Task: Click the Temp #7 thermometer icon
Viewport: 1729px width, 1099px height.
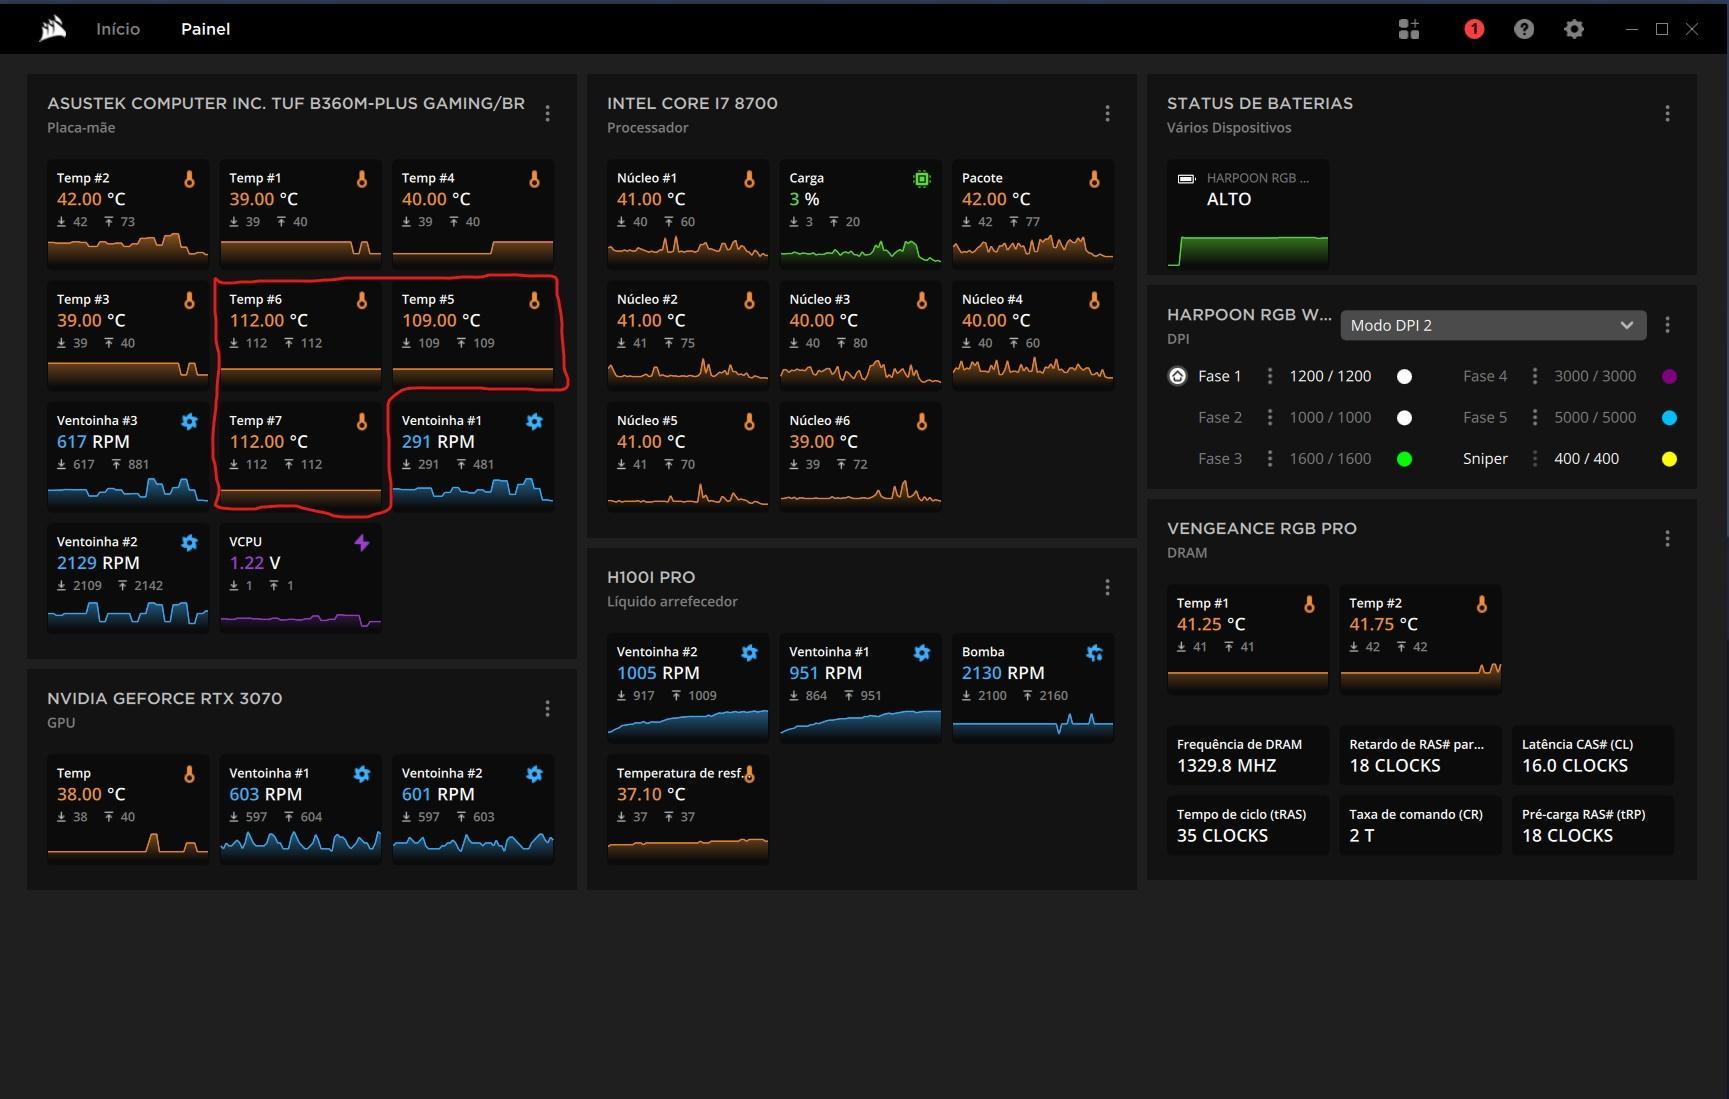Action: [x=362, y=421]
